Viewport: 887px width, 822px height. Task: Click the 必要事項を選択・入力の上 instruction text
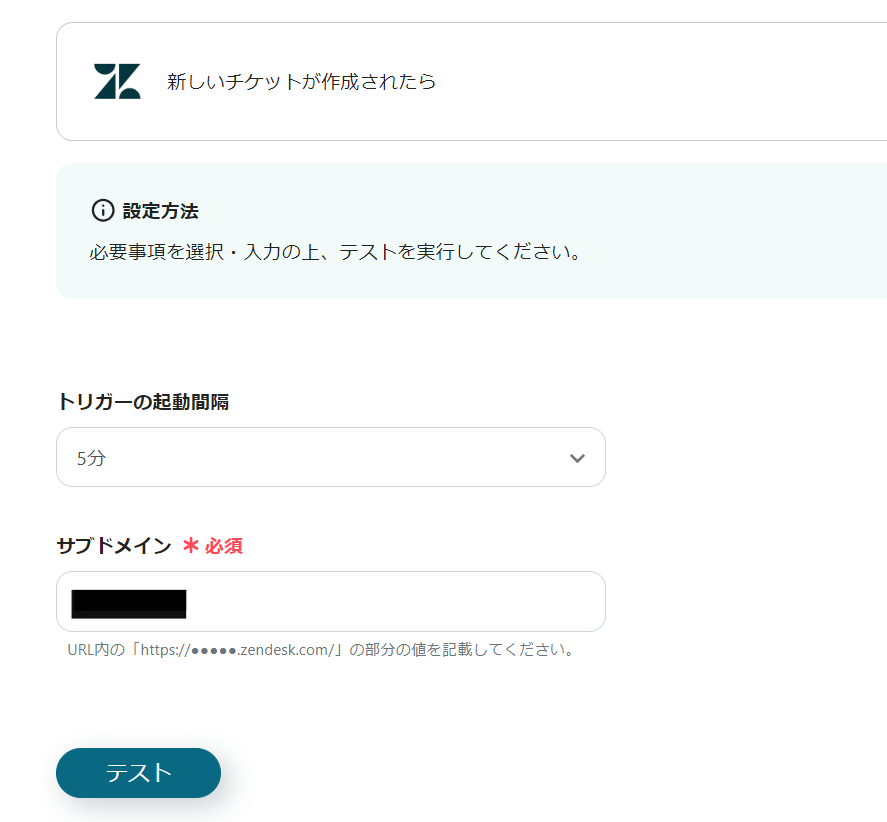click(x=336, y=251)
